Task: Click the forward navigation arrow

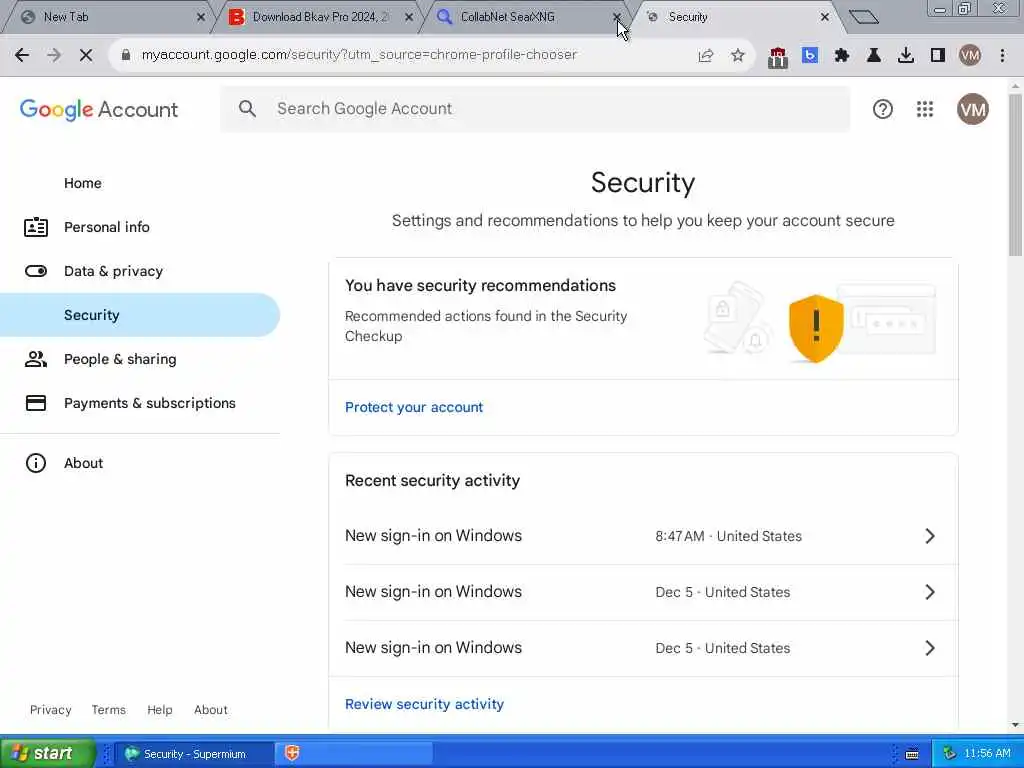Action: coord(54,56)
